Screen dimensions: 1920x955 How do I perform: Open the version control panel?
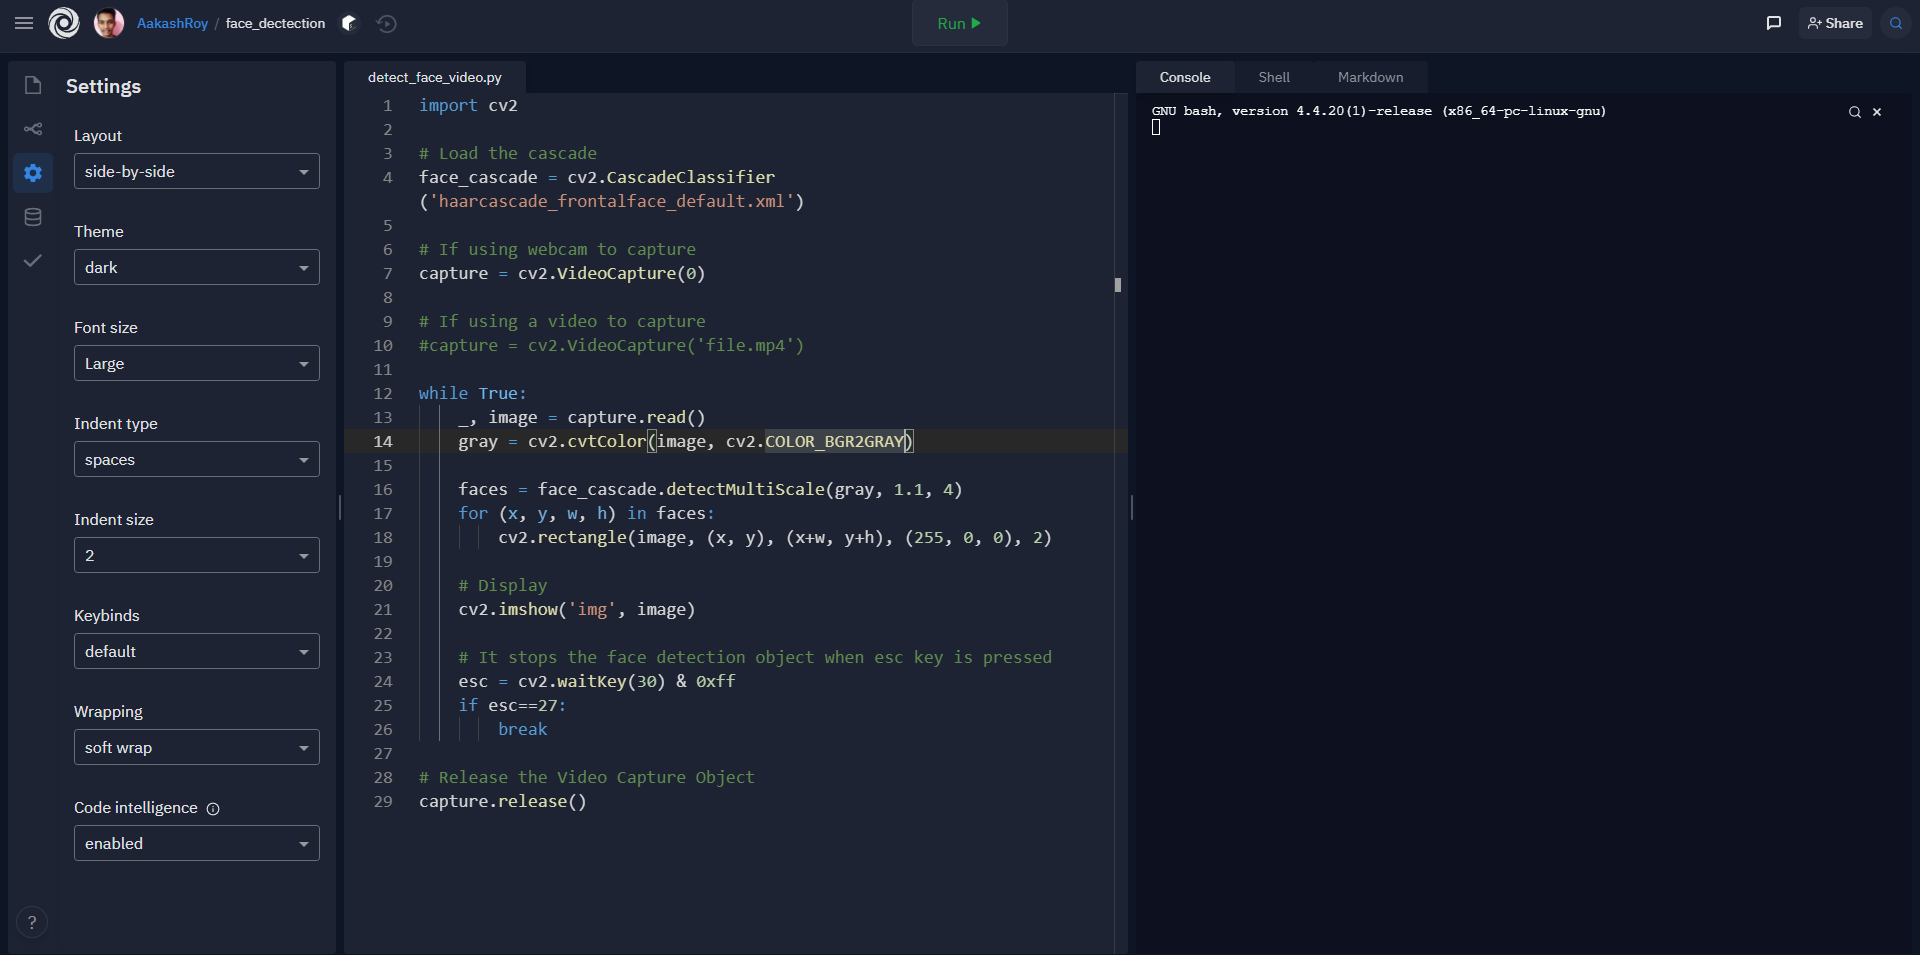click(33, 129)
